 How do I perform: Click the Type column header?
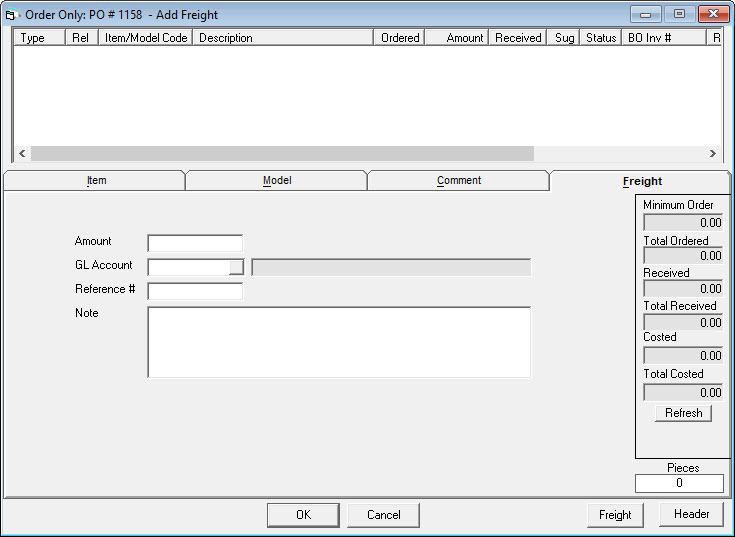pos(39,37)
